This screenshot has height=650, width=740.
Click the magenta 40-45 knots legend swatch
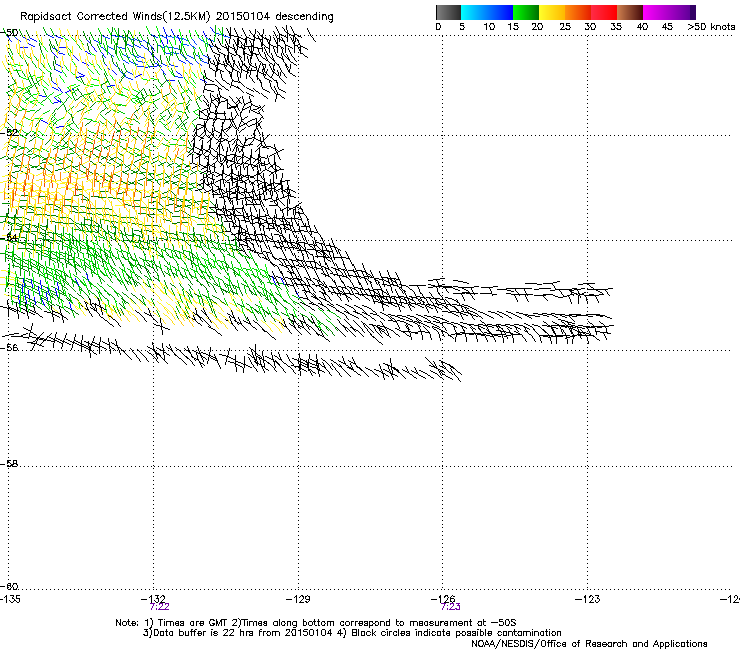(x=656, y=12)
